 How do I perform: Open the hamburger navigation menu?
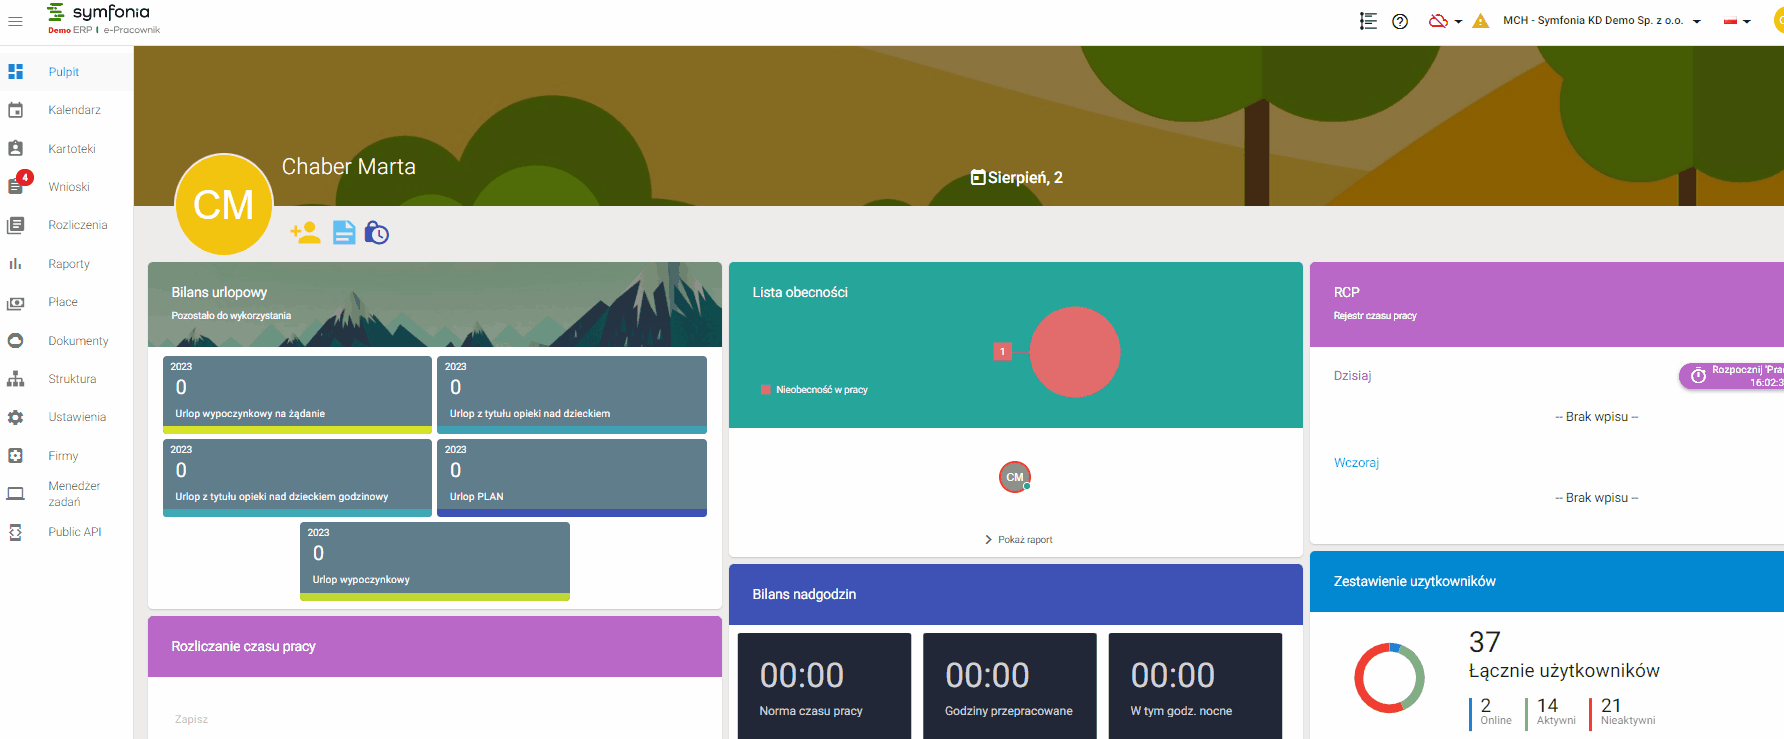[15, 21]
